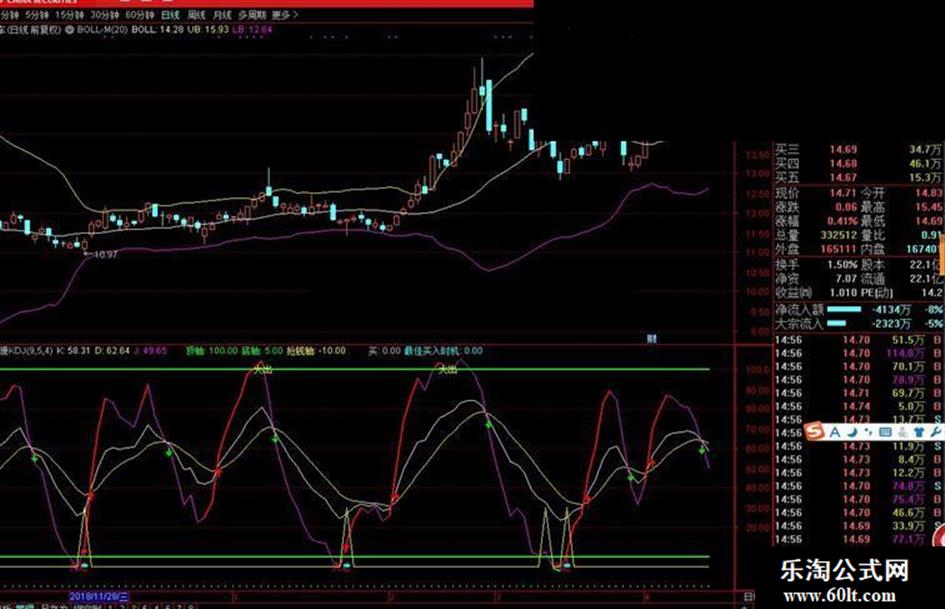The width and height of the screenshot is (945, 609).
Task: Switch chart to 60分钟 period
Action: [140, 15]
